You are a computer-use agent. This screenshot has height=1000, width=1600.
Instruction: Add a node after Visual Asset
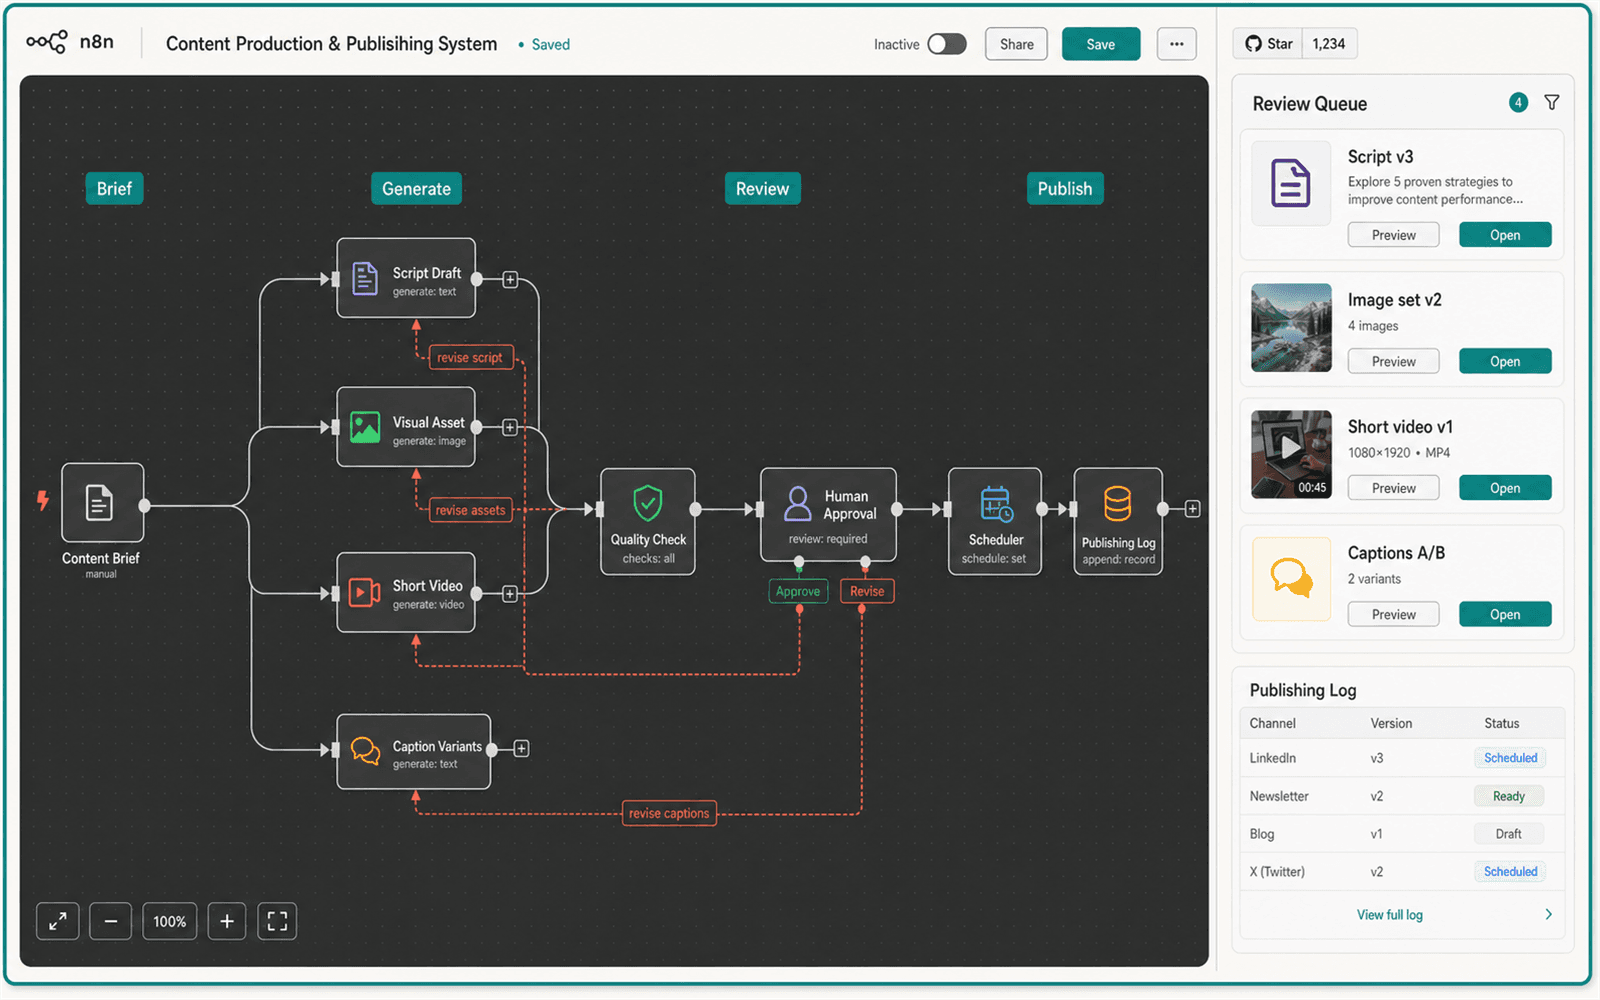click(x=510, y=428)
